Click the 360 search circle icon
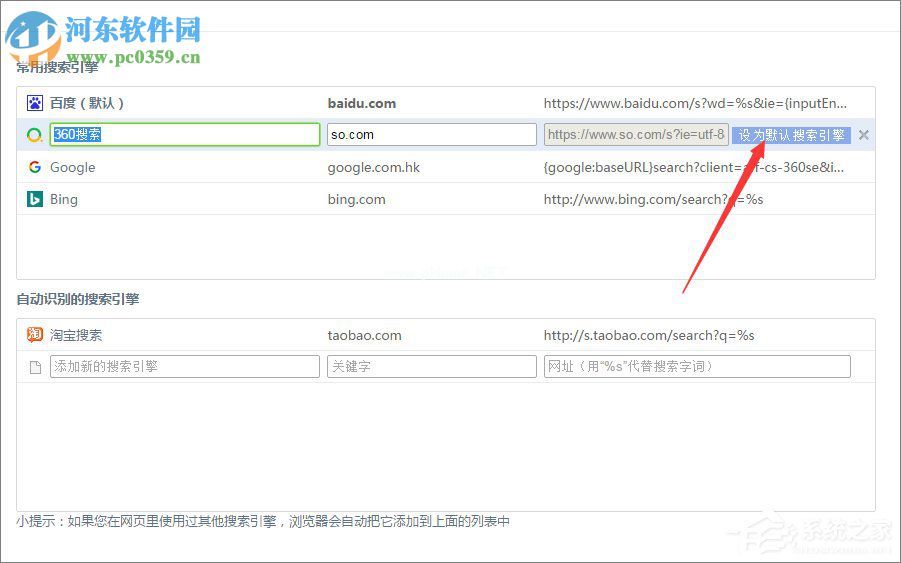Image resolution: width=901 pixels, height=563 pixels. [34, 135]
